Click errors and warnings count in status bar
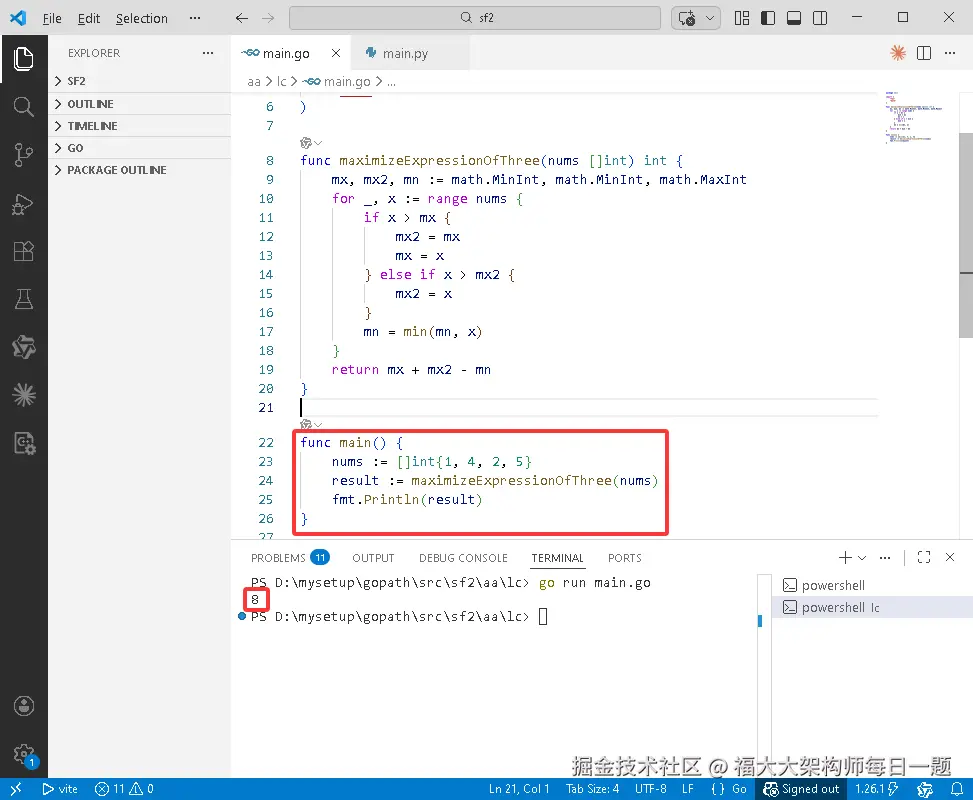This screenshot has width=973, height=800. (124, 789)
